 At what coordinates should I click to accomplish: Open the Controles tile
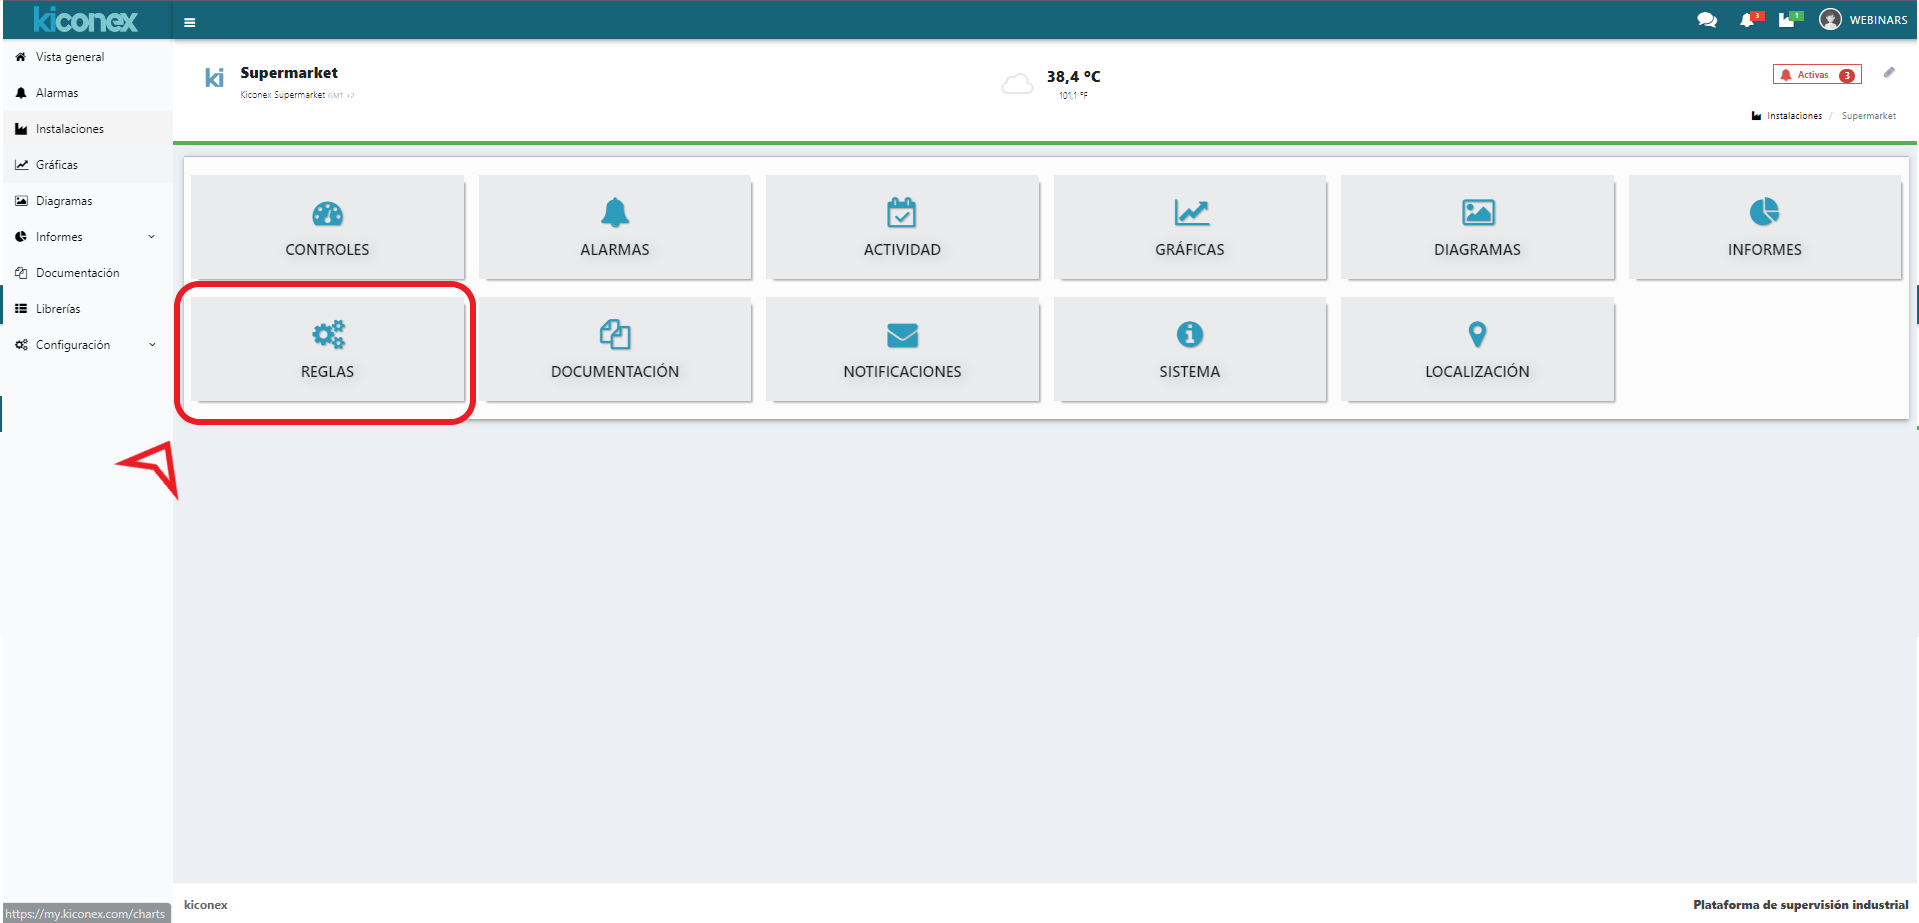(x=327, y=228)
